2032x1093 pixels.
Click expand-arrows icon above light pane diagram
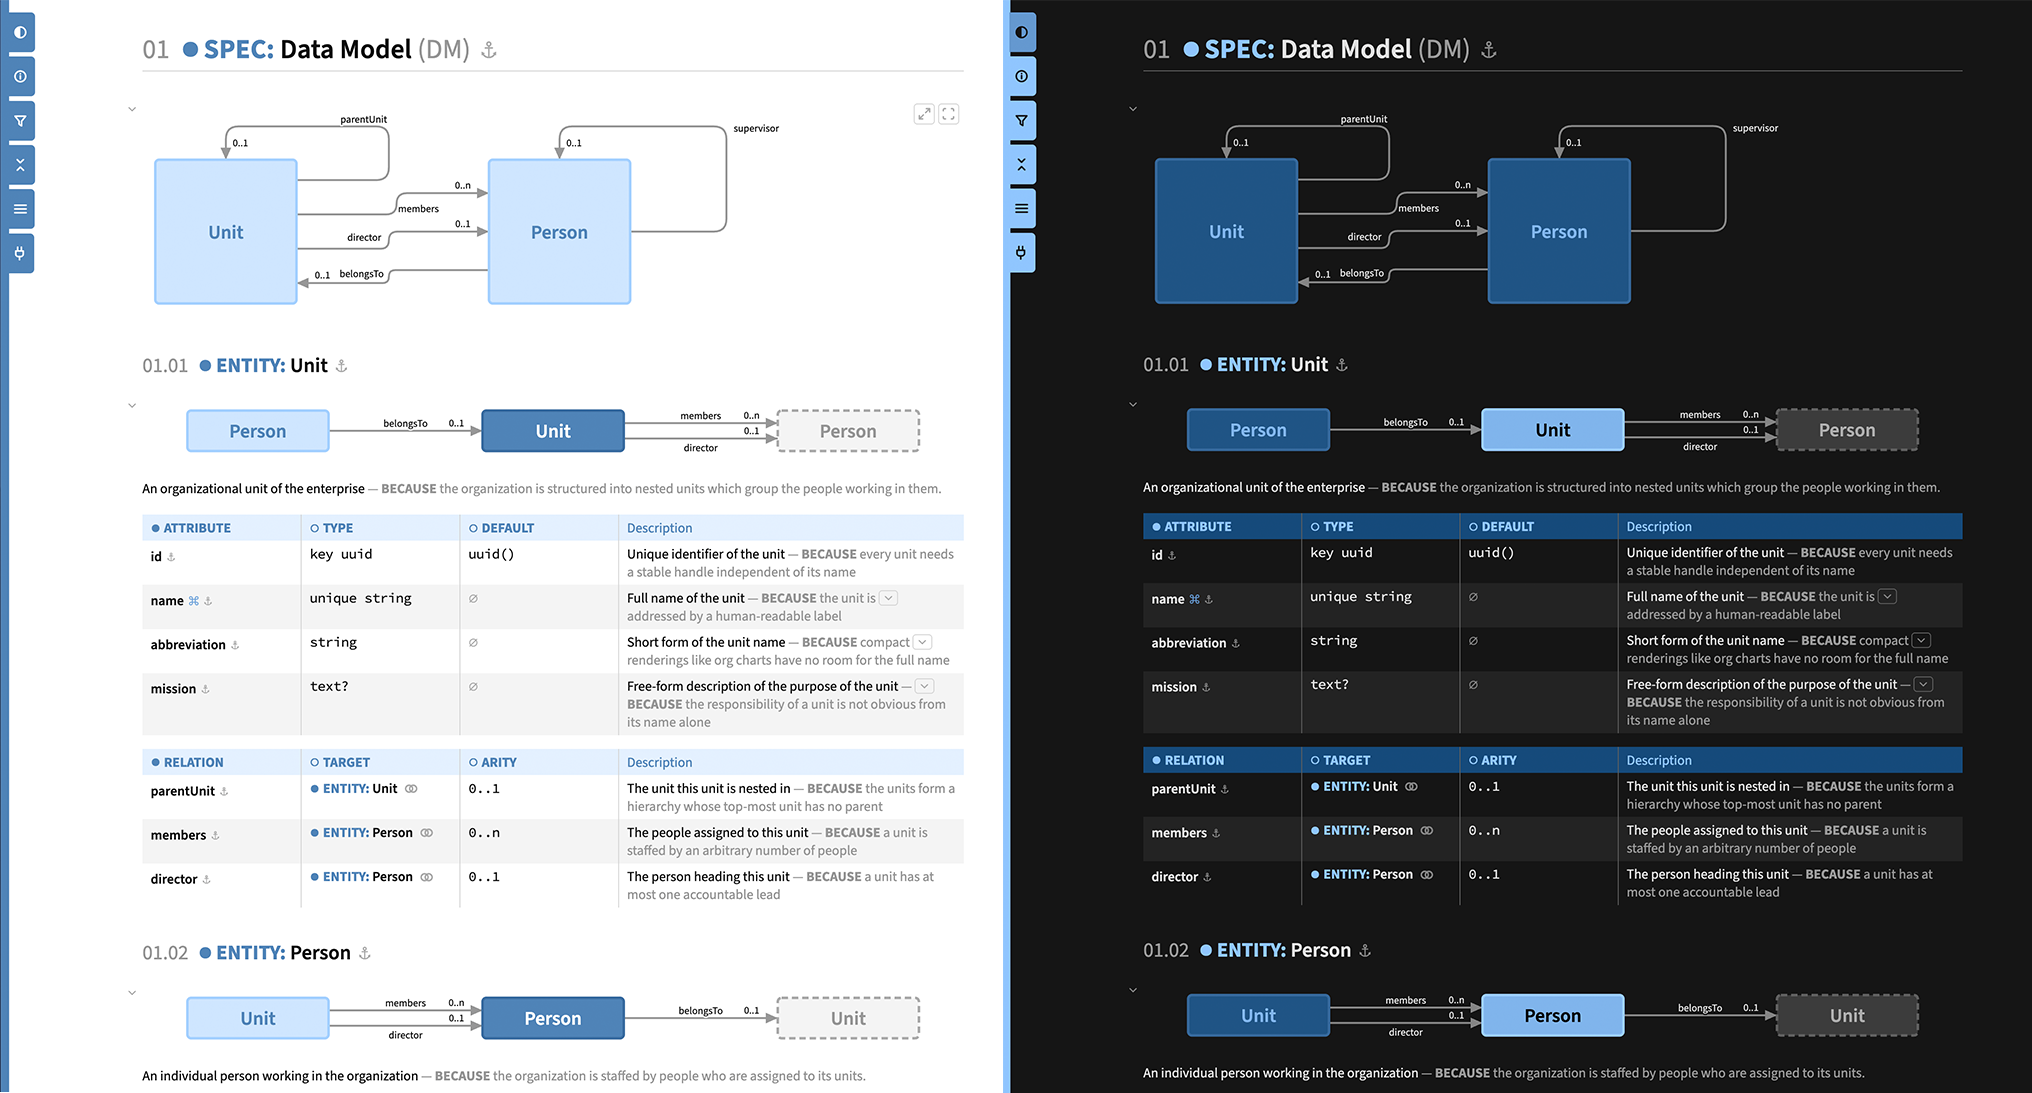tap(924, 114)
